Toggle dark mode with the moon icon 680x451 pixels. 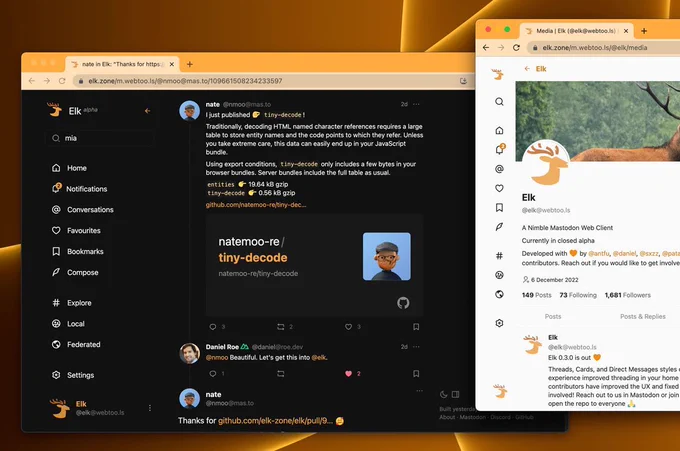(x=443, y=394)
